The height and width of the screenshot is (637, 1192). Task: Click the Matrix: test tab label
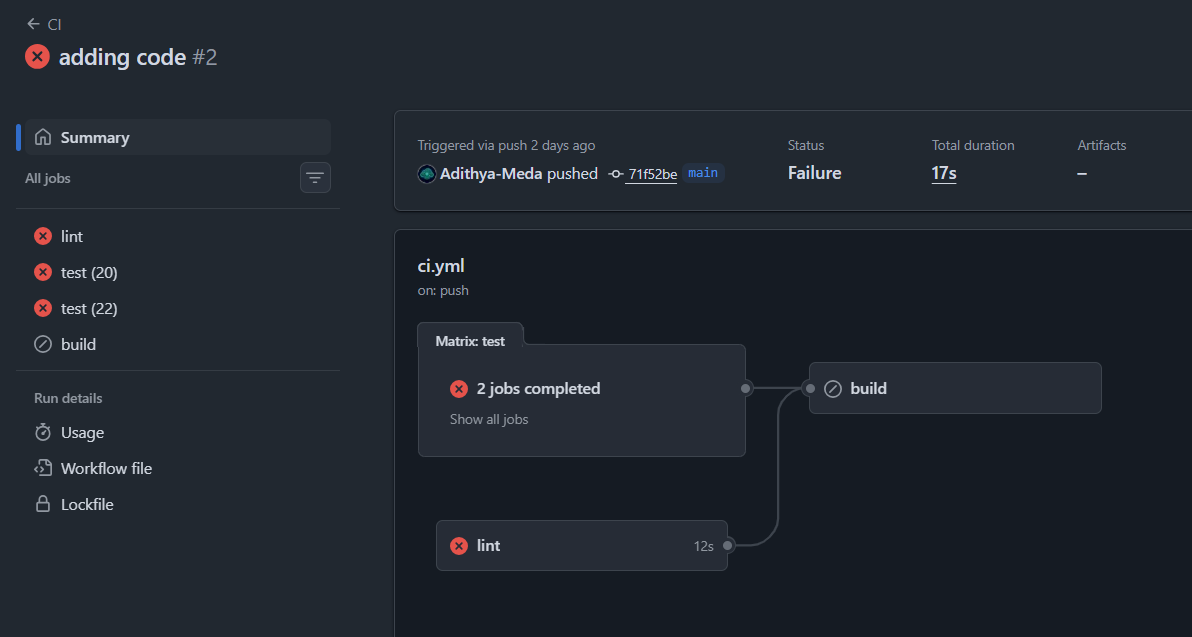[x=470, y=341]
